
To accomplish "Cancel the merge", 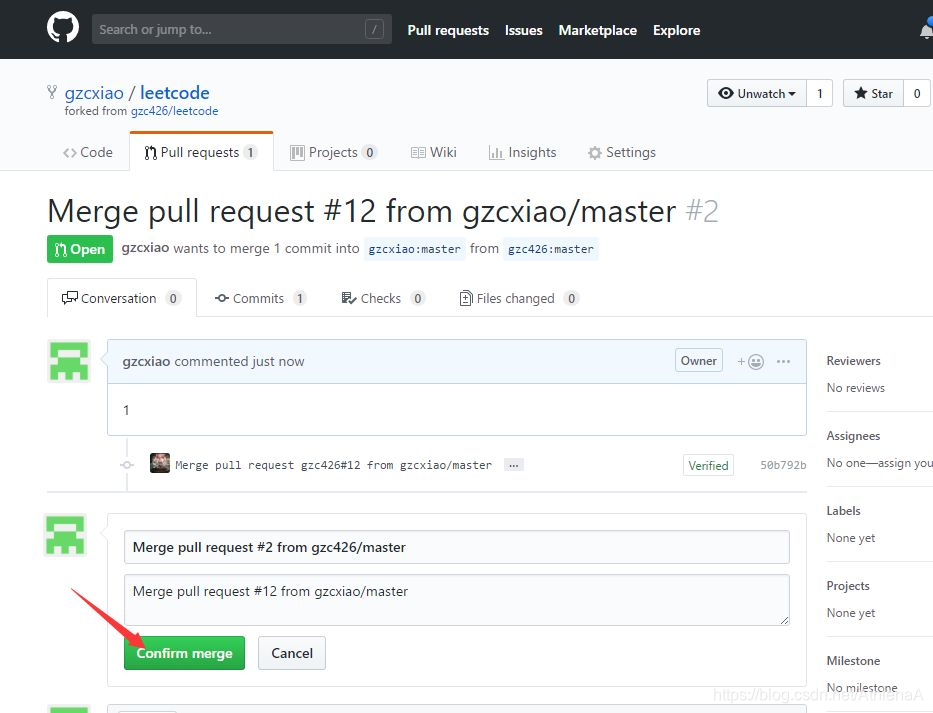I will click(292, 653).
